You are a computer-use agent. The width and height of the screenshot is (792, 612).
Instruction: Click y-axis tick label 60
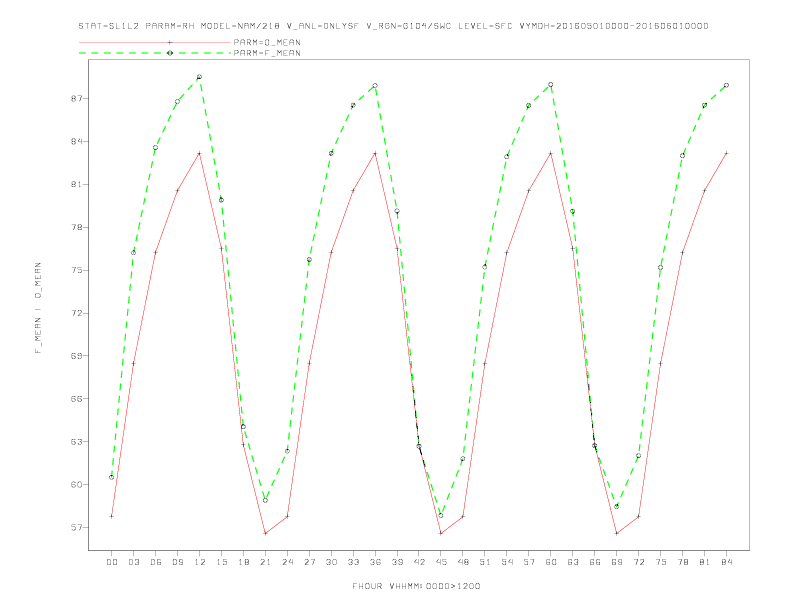coord(77,484)
